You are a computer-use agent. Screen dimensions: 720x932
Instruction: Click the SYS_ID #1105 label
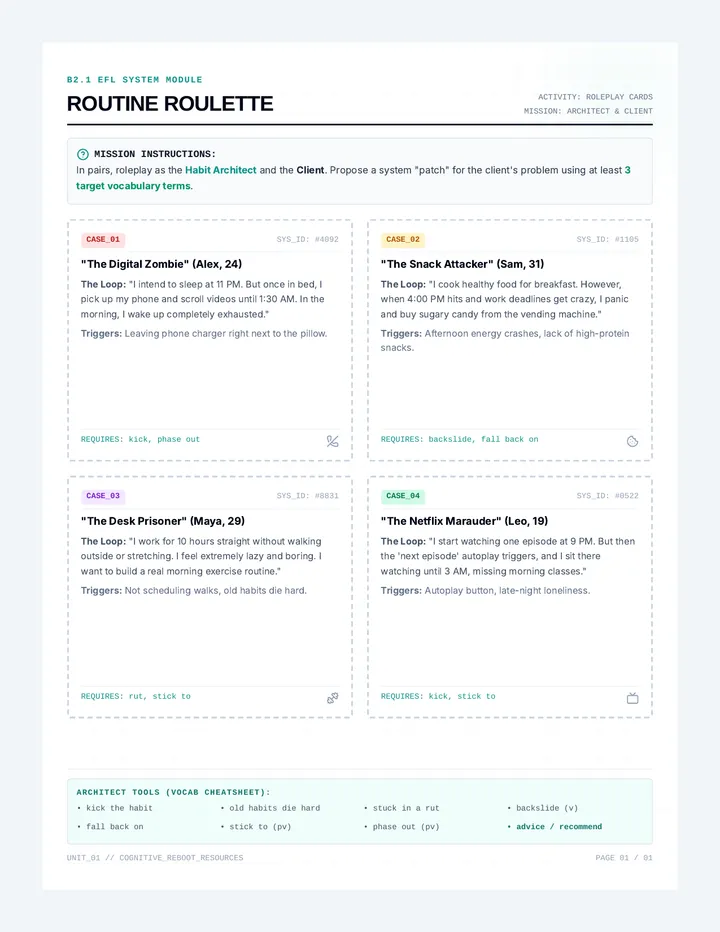(x=608, y=240)
